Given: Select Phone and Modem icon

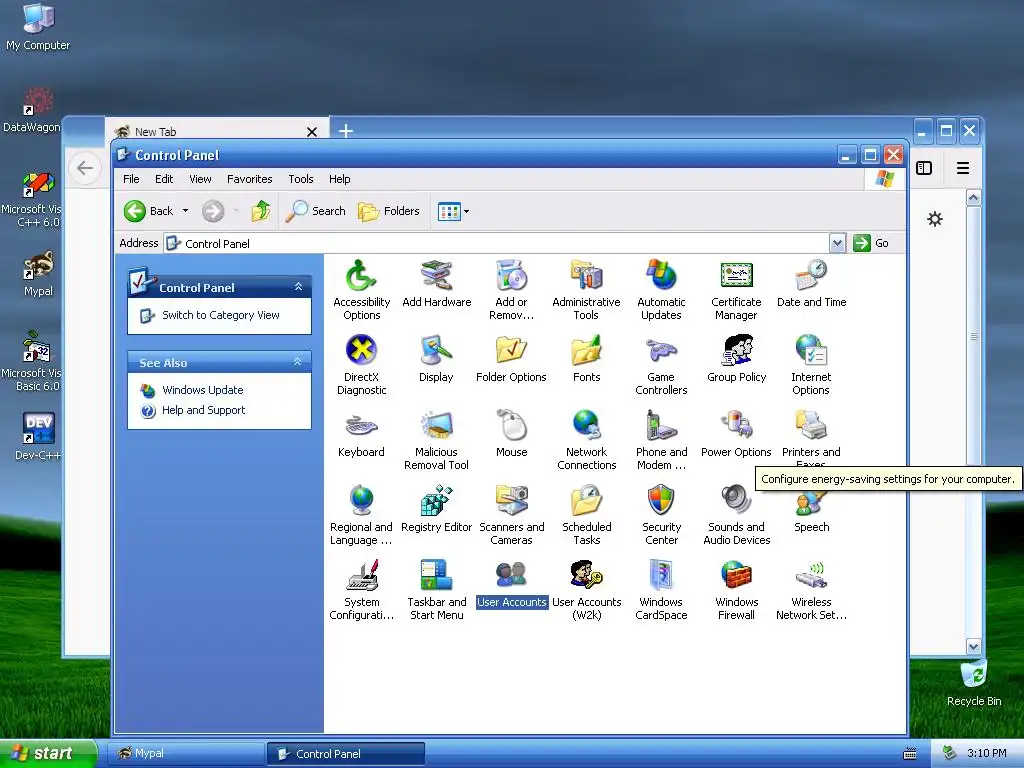Looking at the screenshot, I should (x=661, y=440).
